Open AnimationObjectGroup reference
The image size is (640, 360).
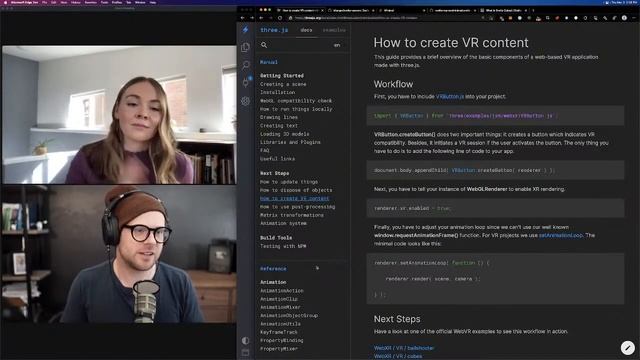pos(289,316)
